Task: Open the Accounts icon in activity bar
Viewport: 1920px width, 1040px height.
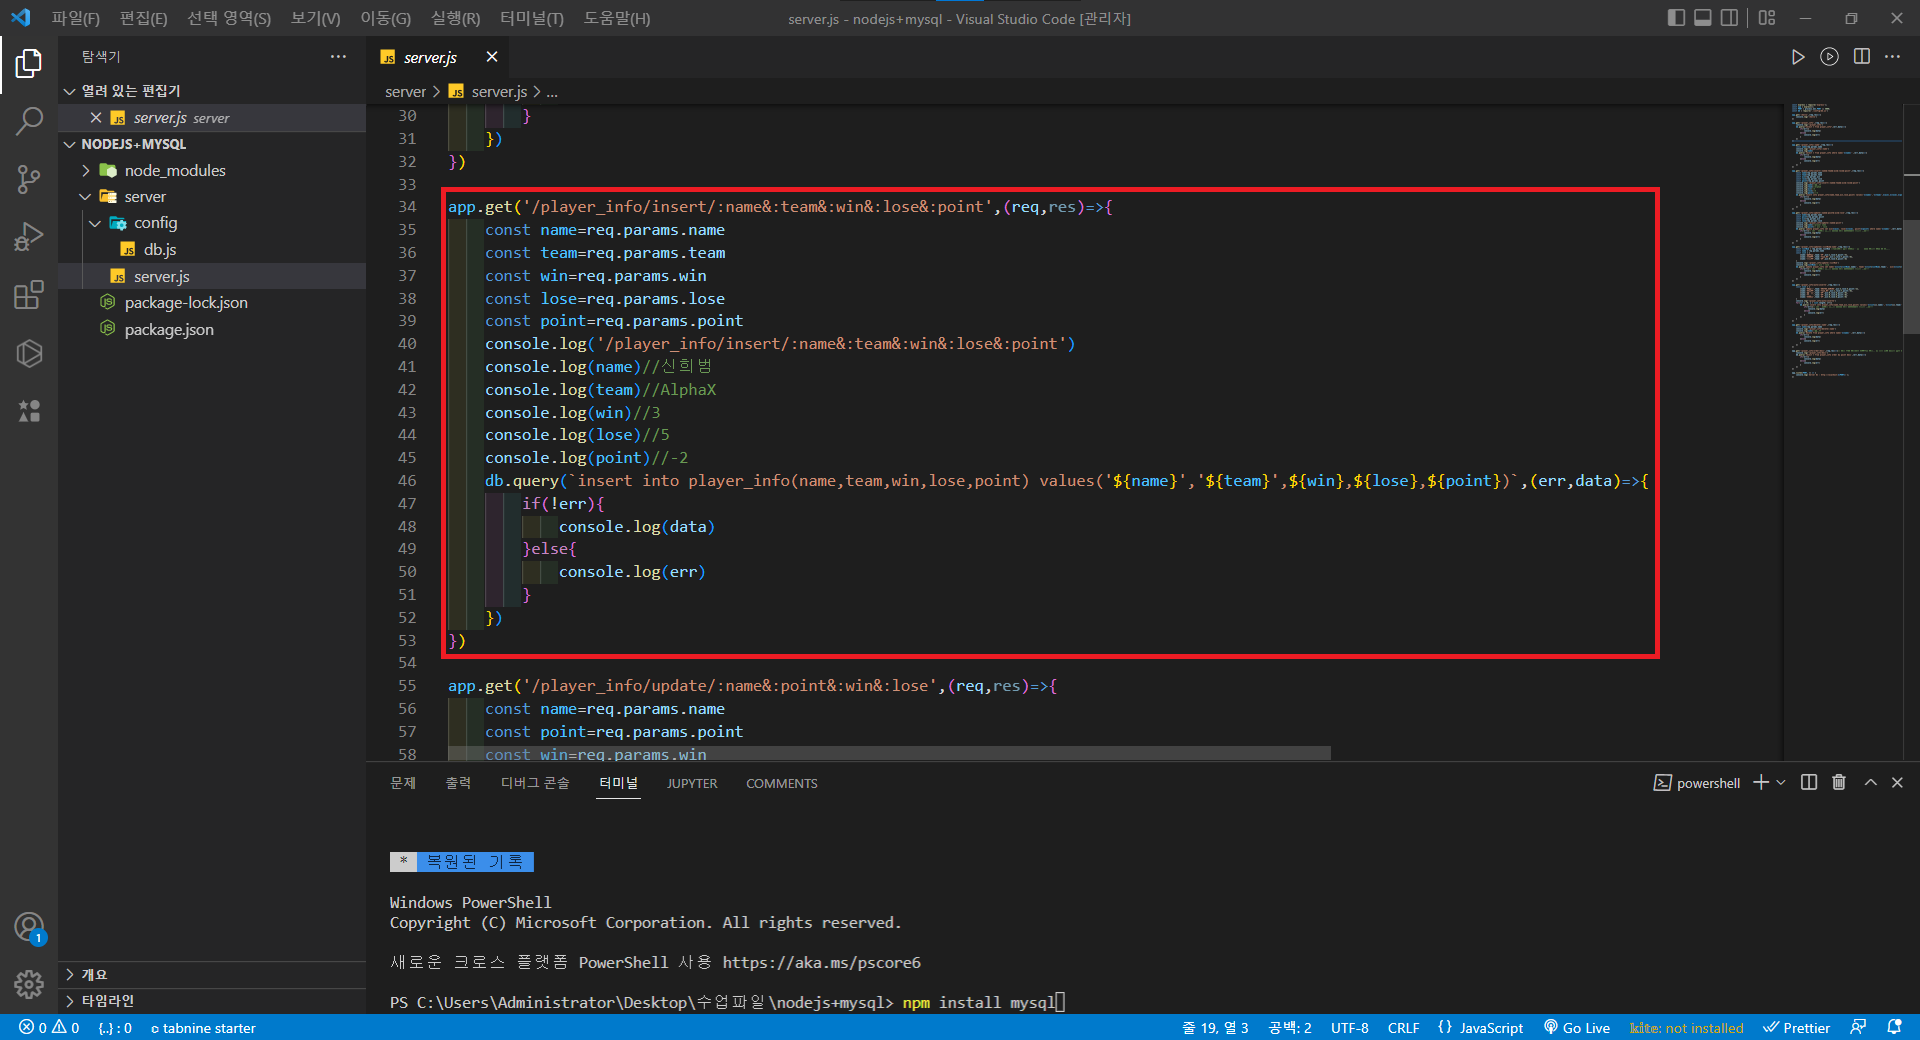Action: pos(29,927)
